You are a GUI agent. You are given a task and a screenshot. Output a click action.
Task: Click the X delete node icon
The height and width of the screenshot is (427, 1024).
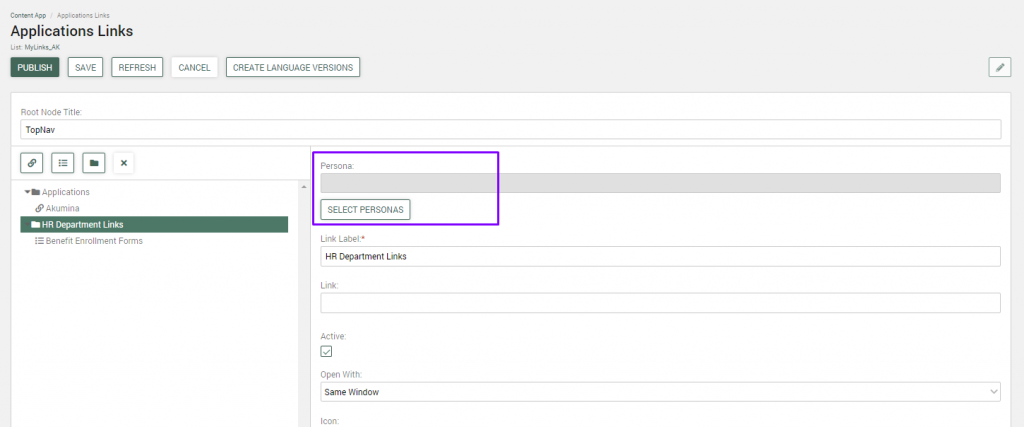124,162
